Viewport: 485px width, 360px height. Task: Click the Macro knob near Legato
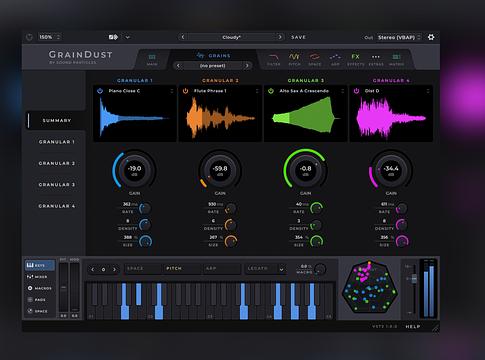(320, 269)
